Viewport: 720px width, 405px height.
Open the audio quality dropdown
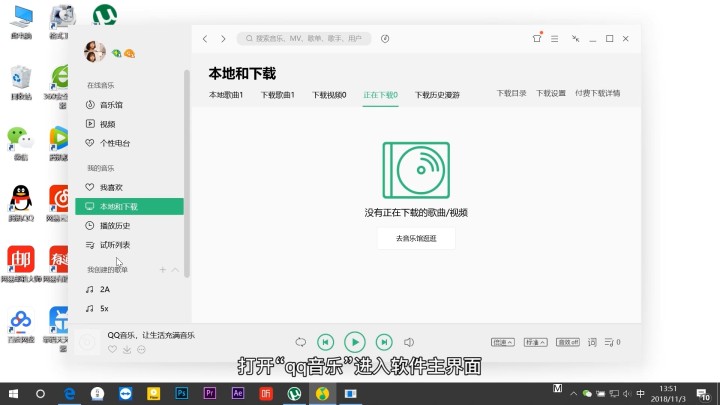tap(535, 342)
